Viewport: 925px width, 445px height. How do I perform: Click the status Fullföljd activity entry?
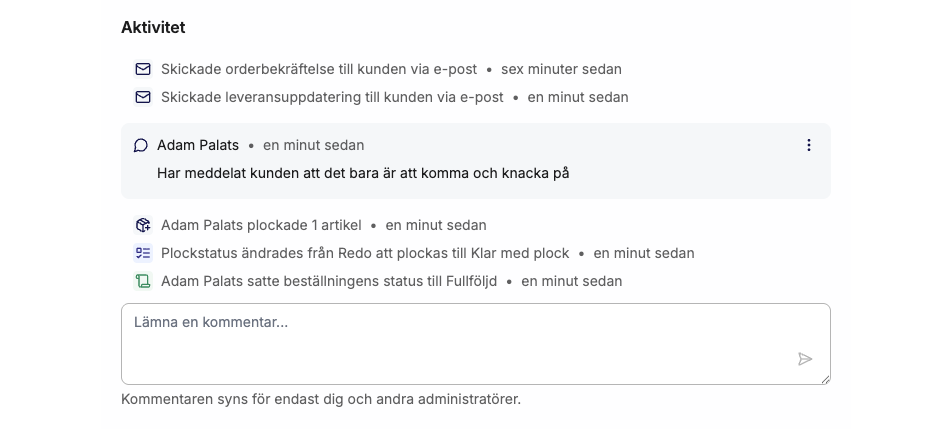(329, 281)
